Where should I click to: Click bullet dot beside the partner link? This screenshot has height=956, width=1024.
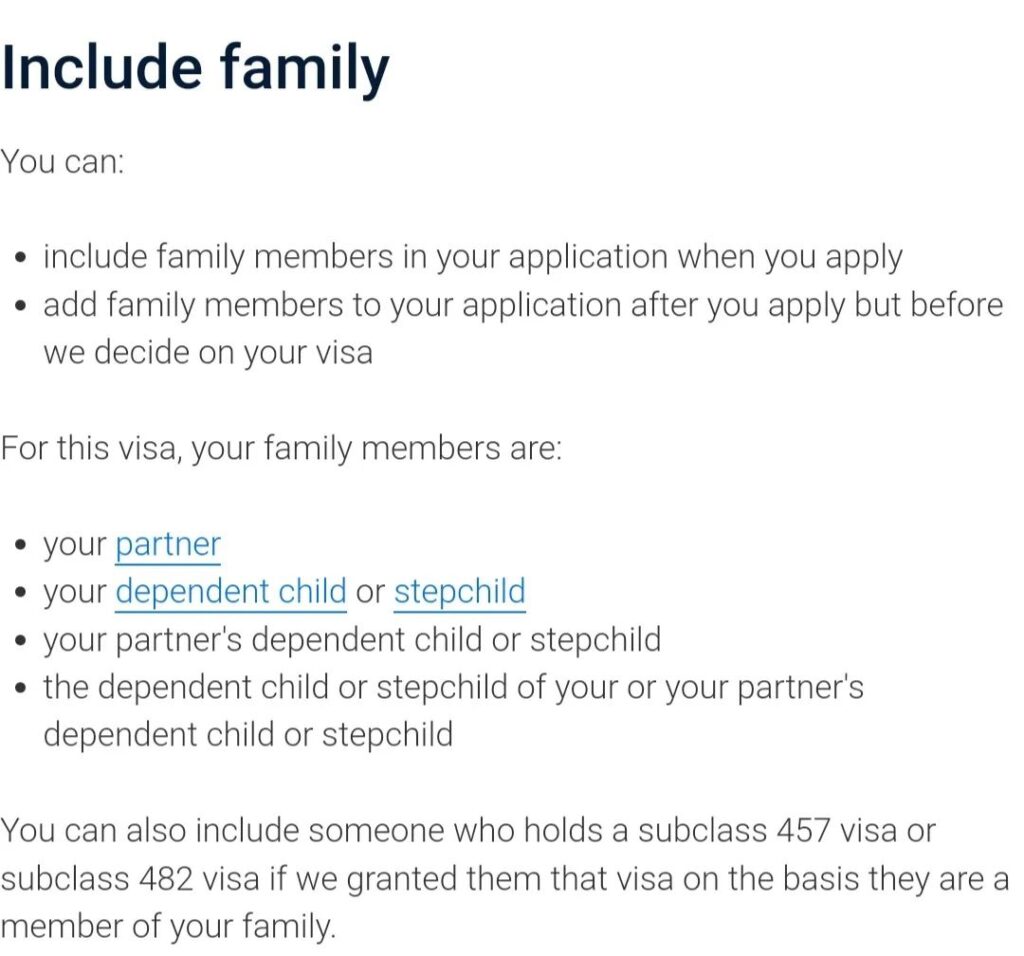tap(22, 546)
